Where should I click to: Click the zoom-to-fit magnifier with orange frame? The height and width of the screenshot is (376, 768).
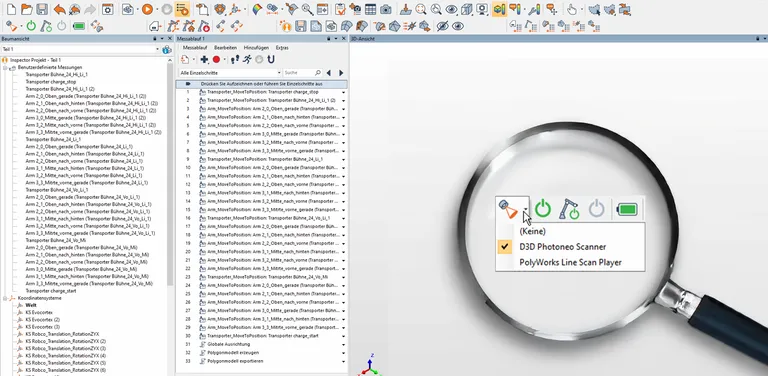point(421,9)
